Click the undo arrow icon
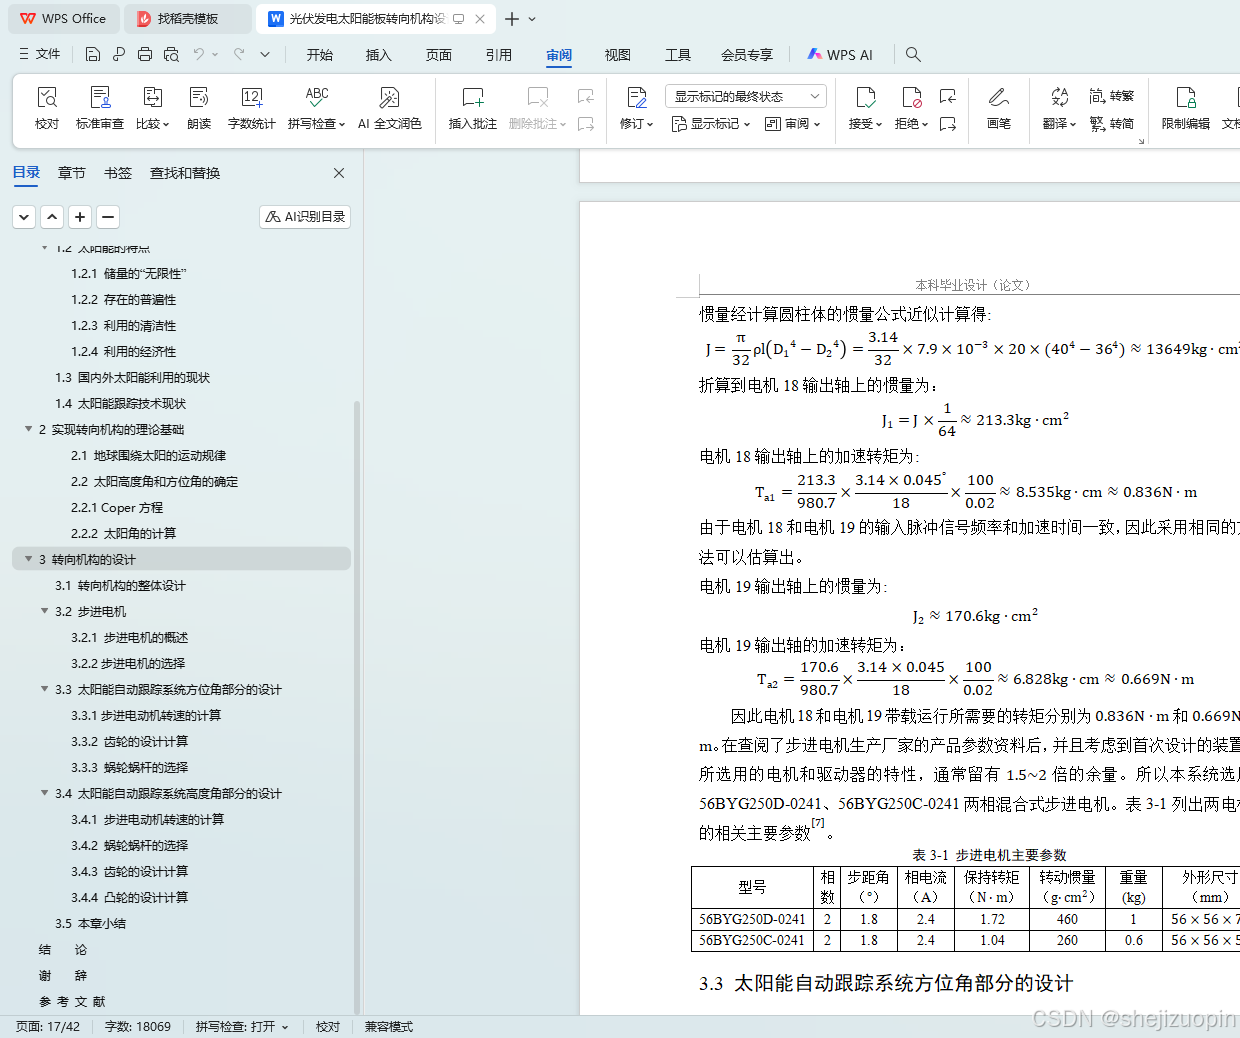The image size is (1240, 1038). 199,54
